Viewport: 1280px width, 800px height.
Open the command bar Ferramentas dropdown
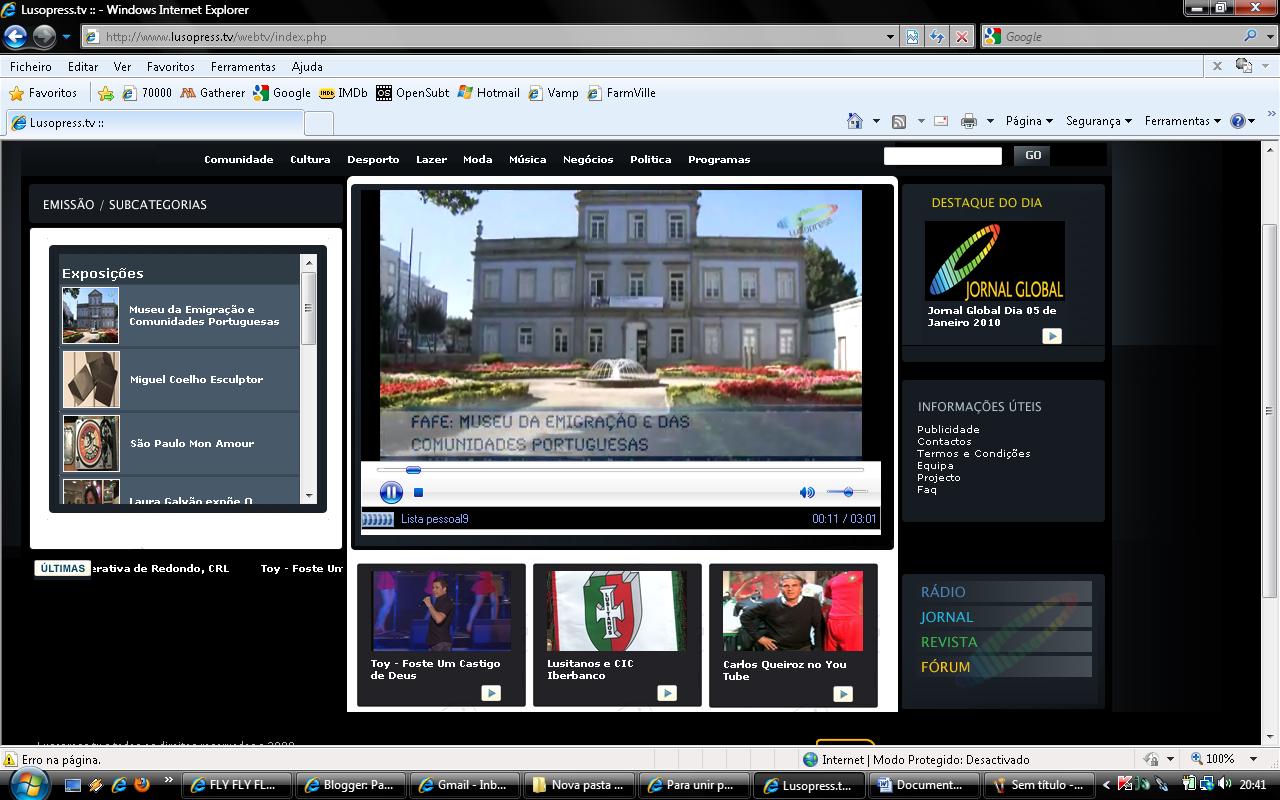tap(1183, 121)
